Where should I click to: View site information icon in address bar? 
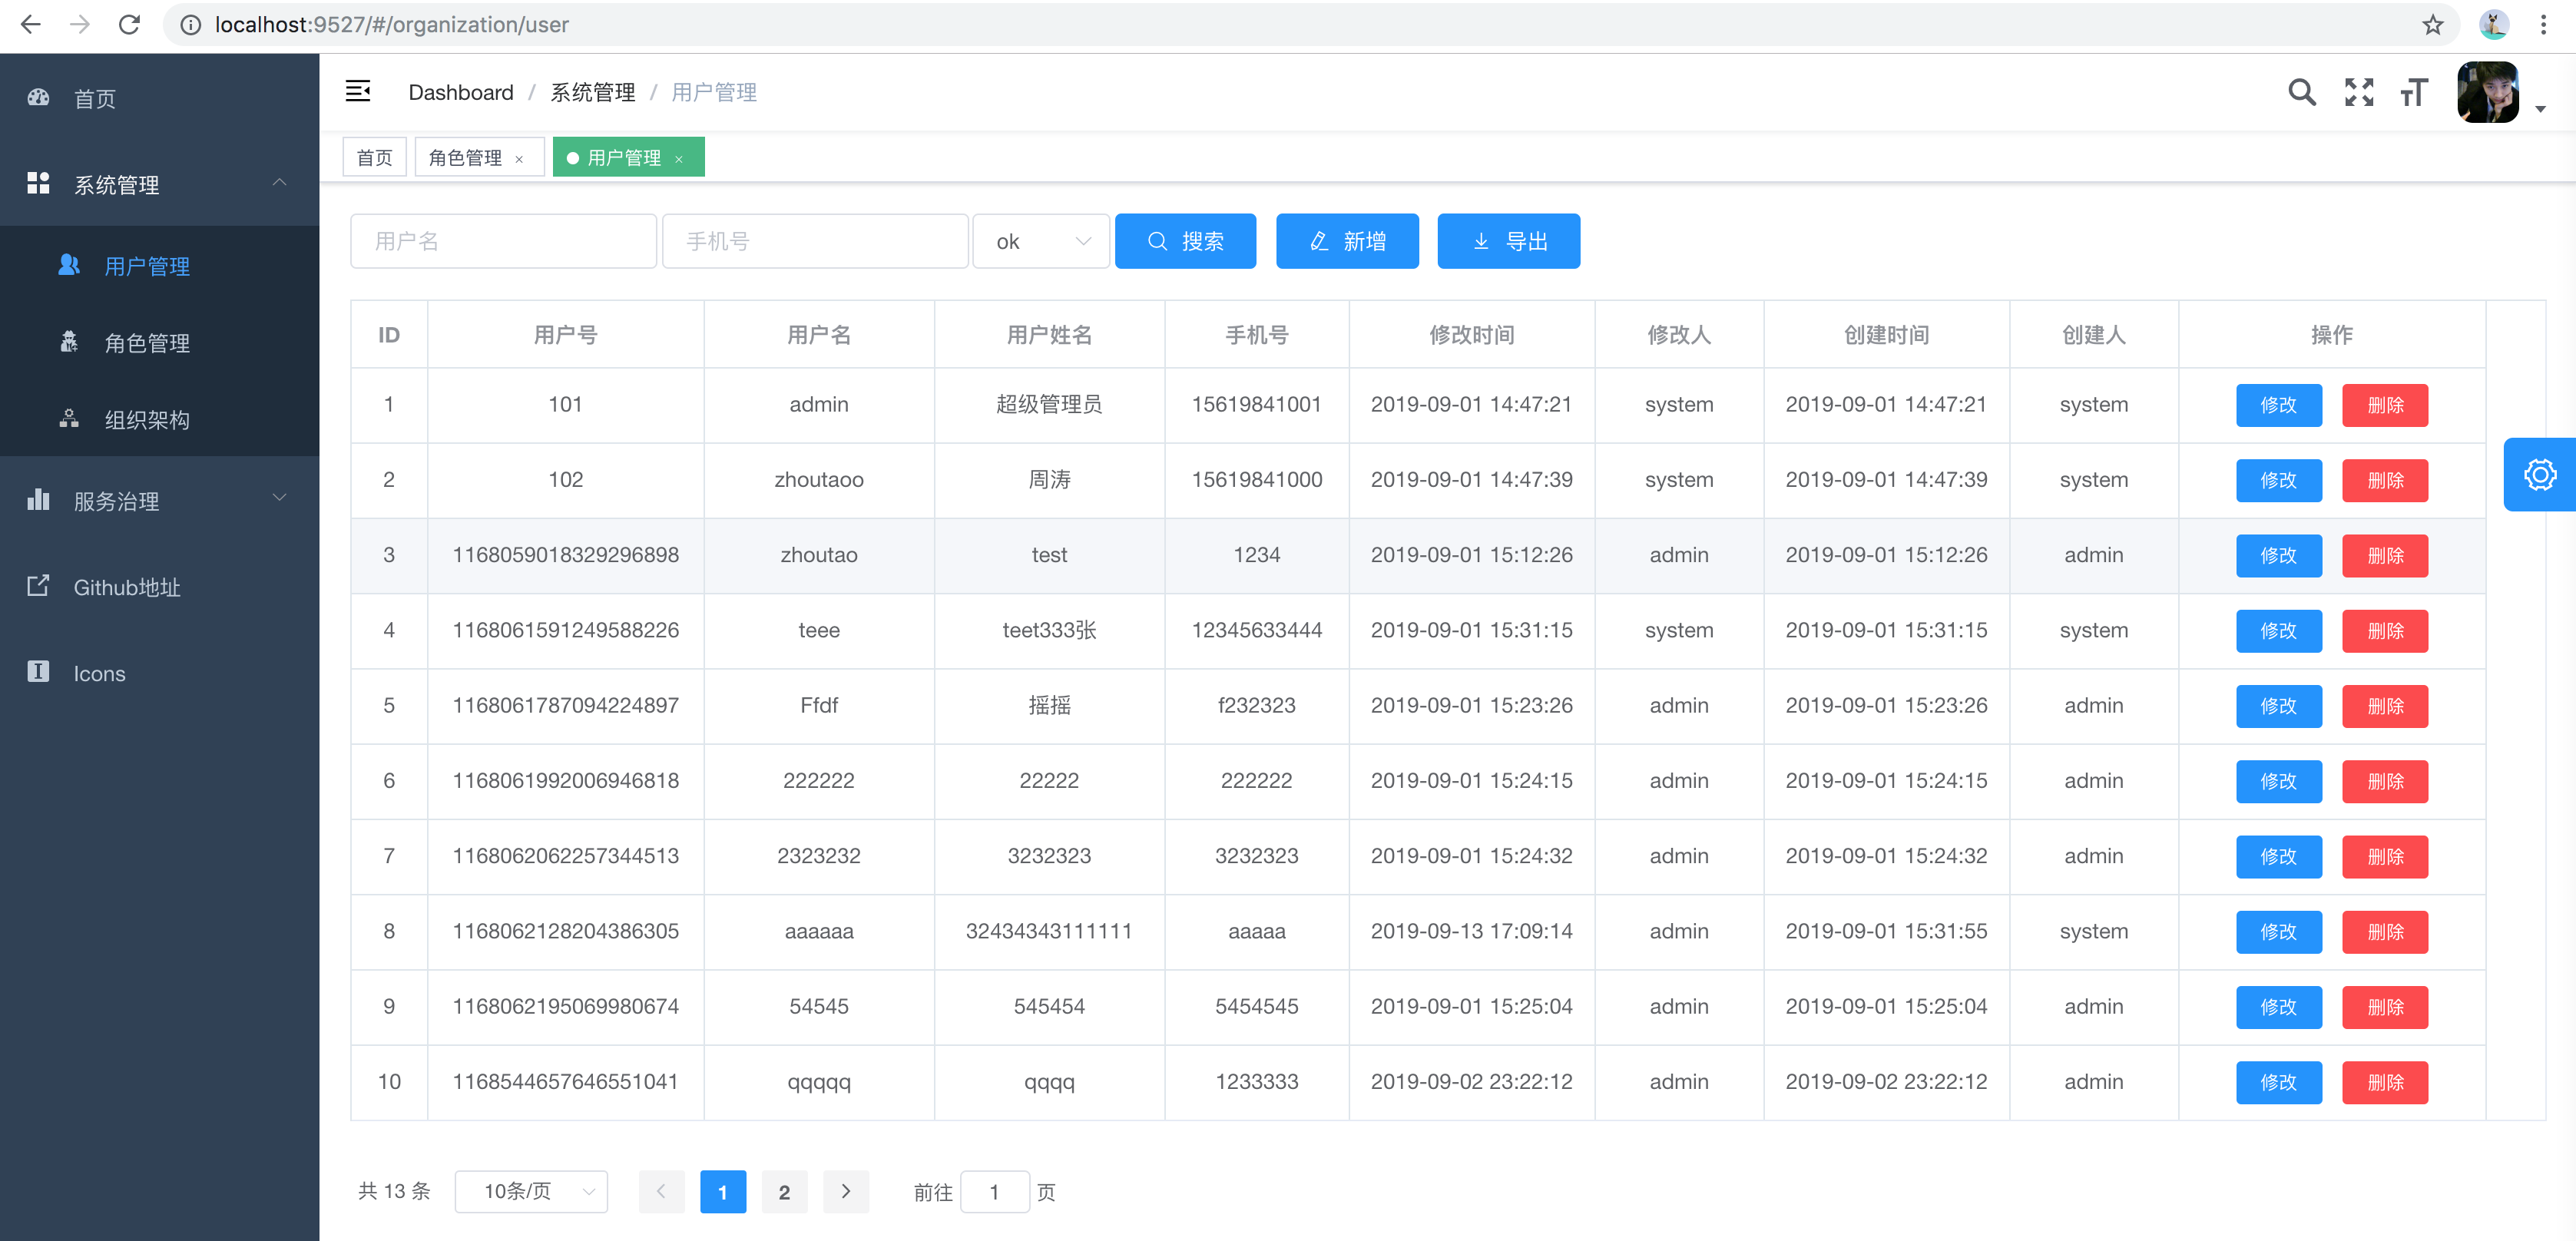[x=190, y=25]
